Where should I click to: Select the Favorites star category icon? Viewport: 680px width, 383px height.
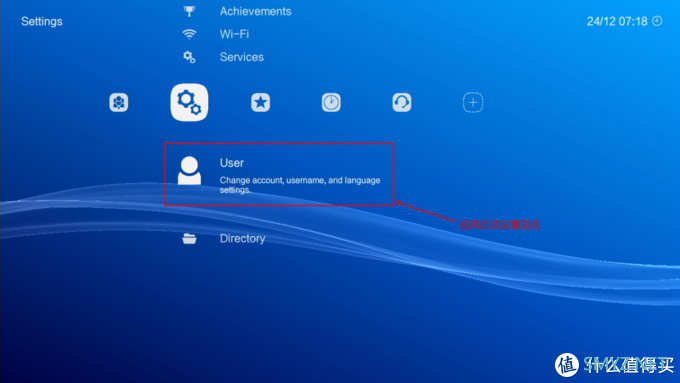pyautogui.click(x=260, y=102)
